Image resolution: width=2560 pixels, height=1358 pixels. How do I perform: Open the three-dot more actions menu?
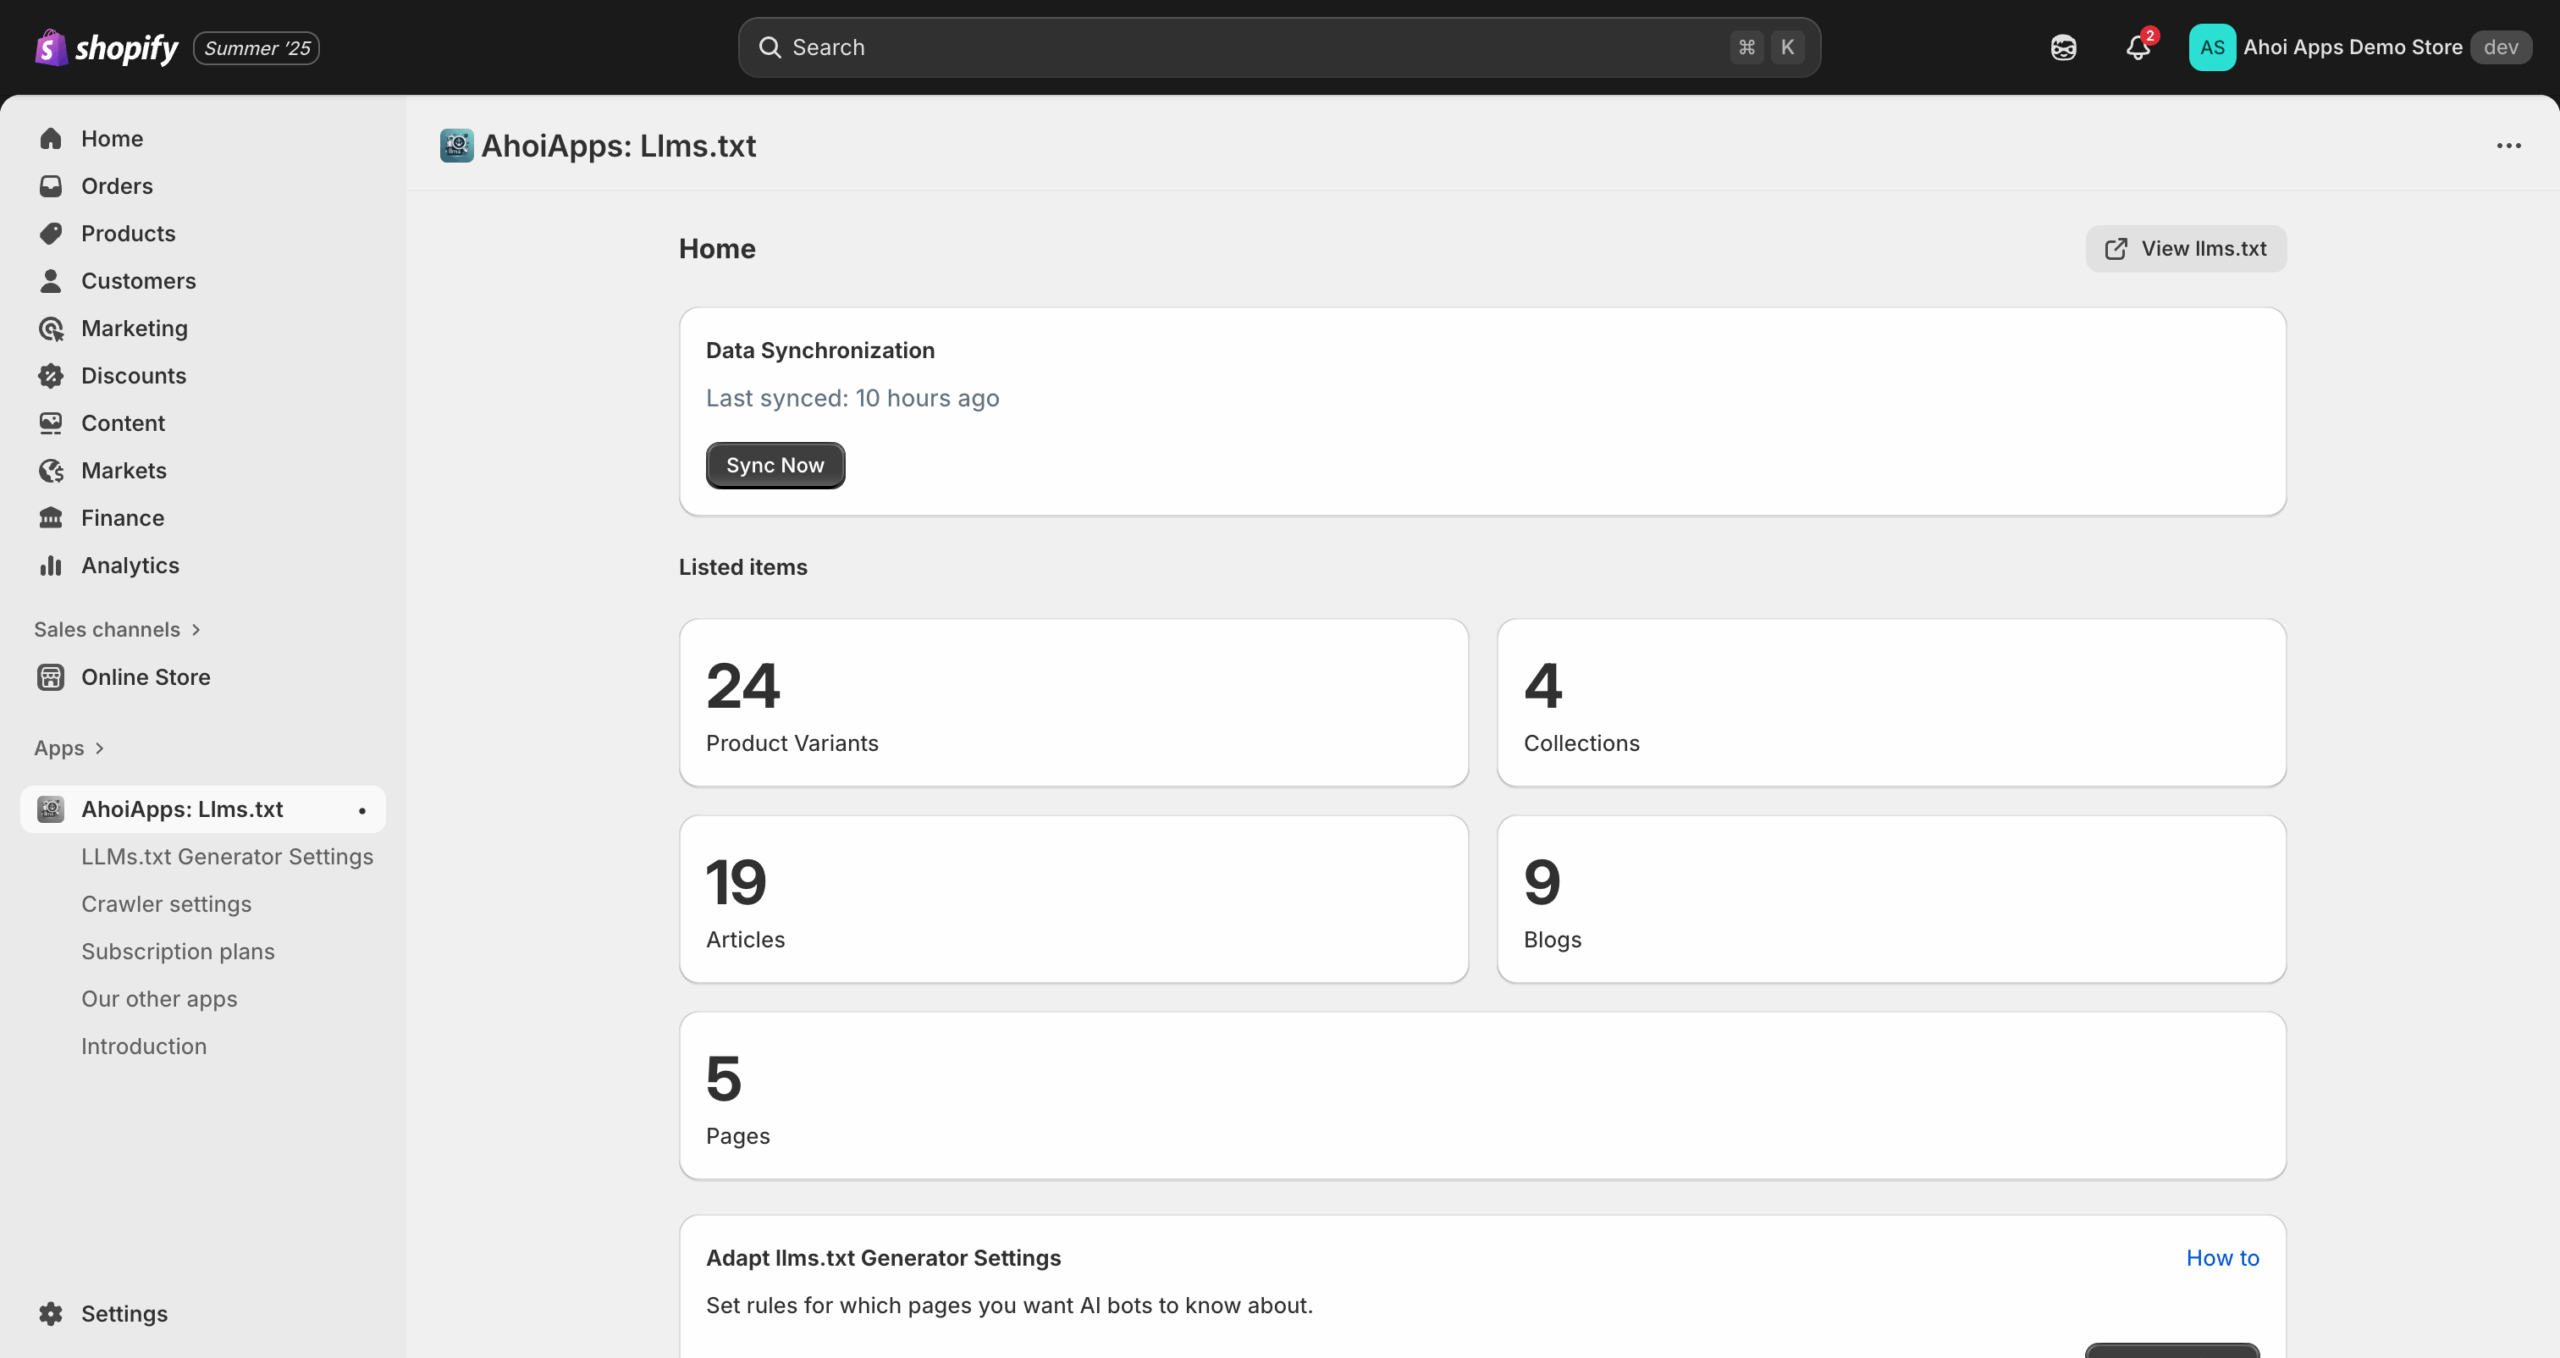(2508, 146)
